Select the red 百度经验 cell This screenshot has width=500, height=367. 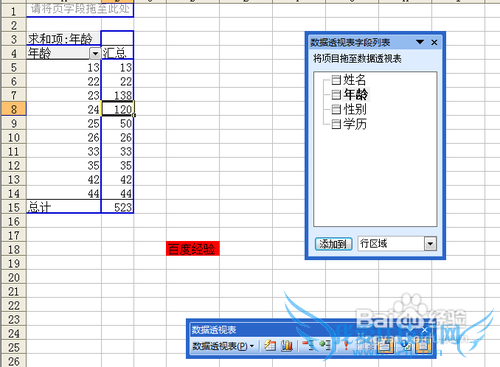click(x=193, y=249)
